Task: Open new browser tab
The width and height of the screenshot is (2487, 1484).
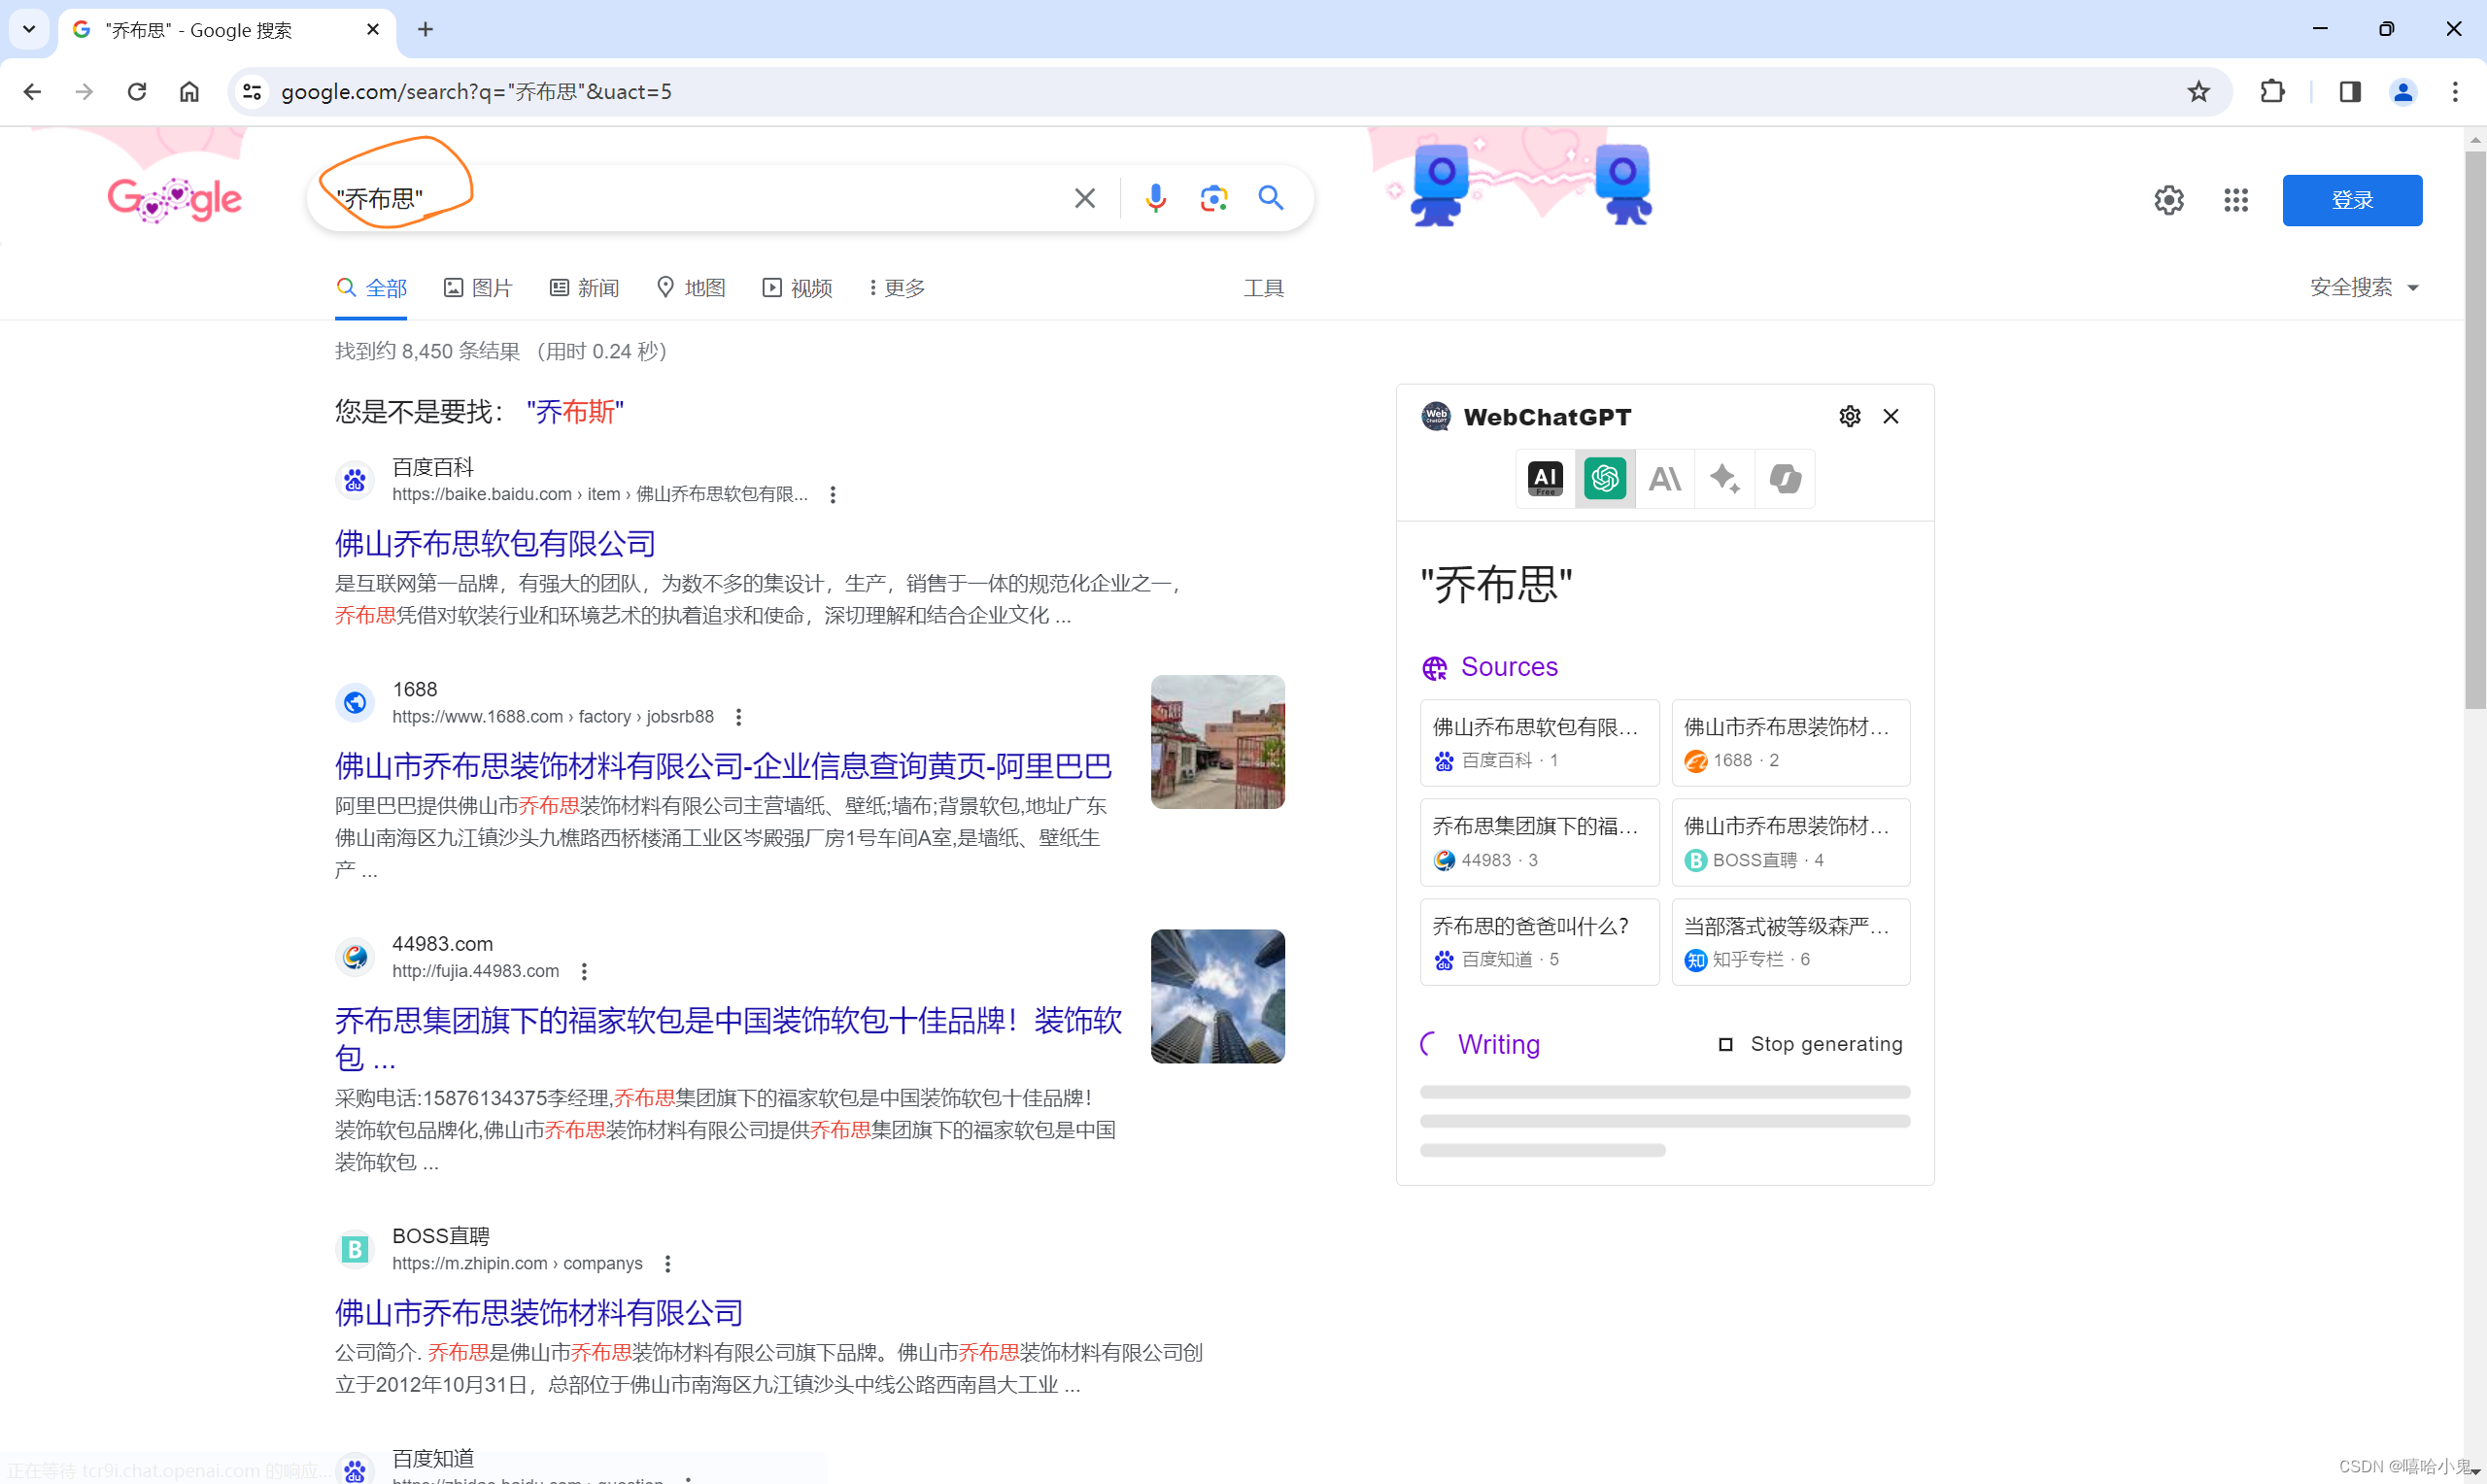Action: pyautogui.click(x=425, y=30)
